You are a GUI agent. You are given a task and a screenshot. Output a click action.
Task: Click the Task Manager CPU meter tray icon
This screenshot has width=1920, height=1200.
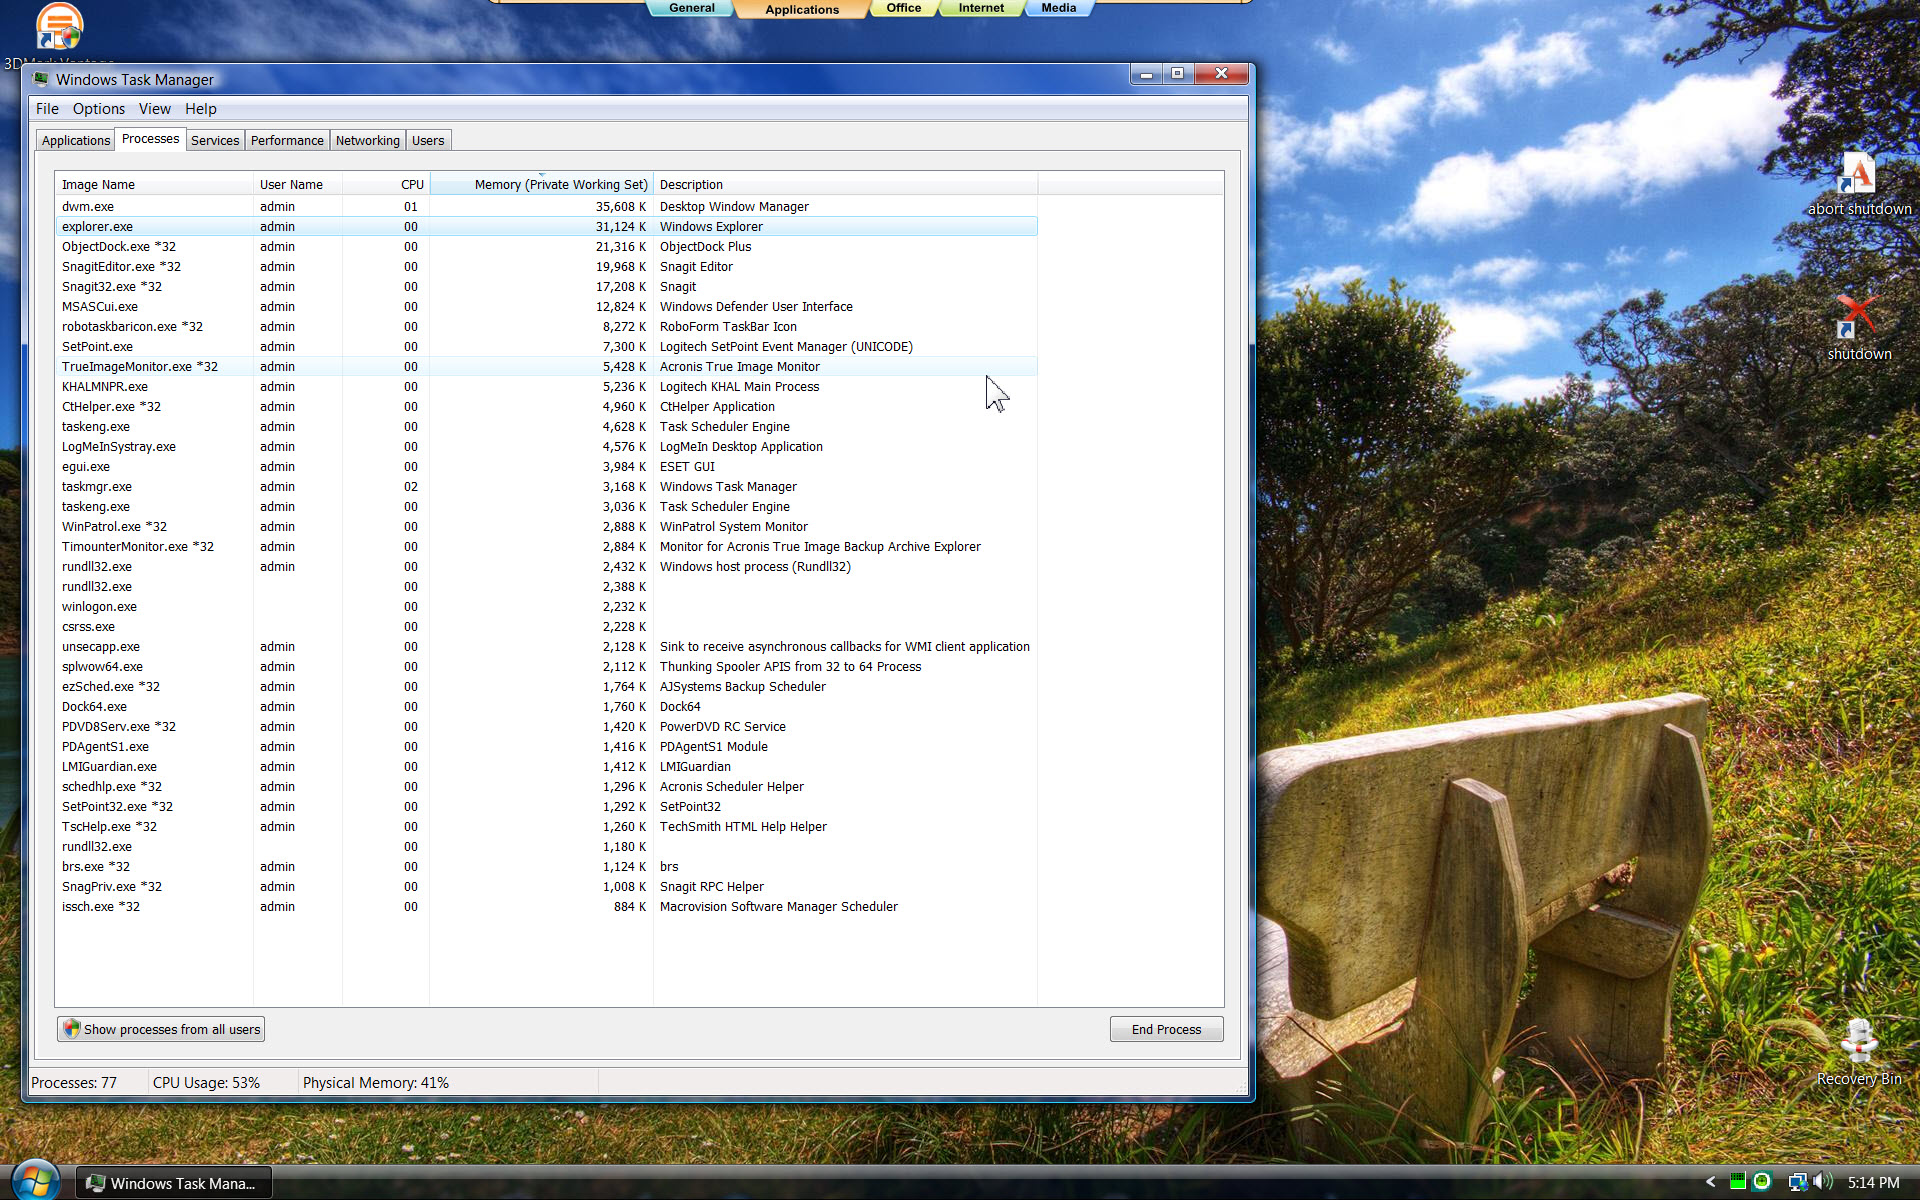[1738, 1182]
